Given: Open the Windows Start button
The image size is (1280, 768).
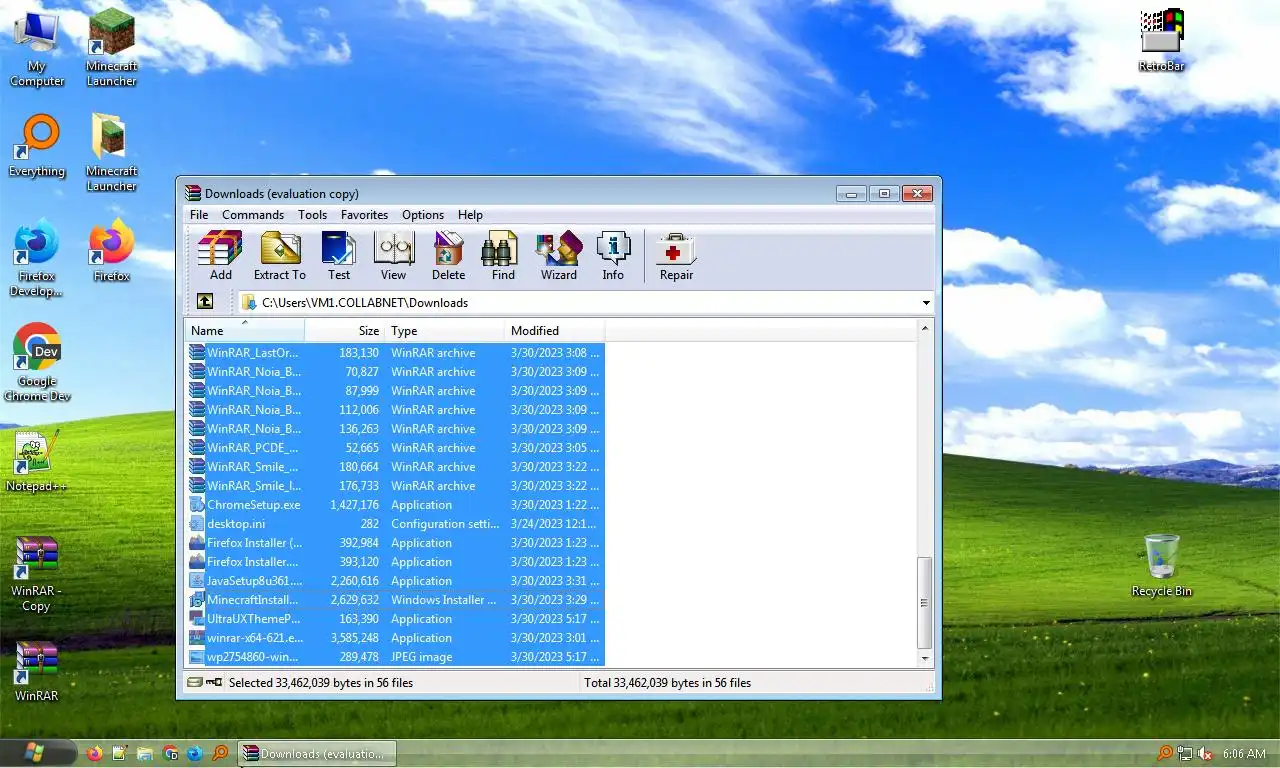Looking at the screenshot, I should 37,752.
